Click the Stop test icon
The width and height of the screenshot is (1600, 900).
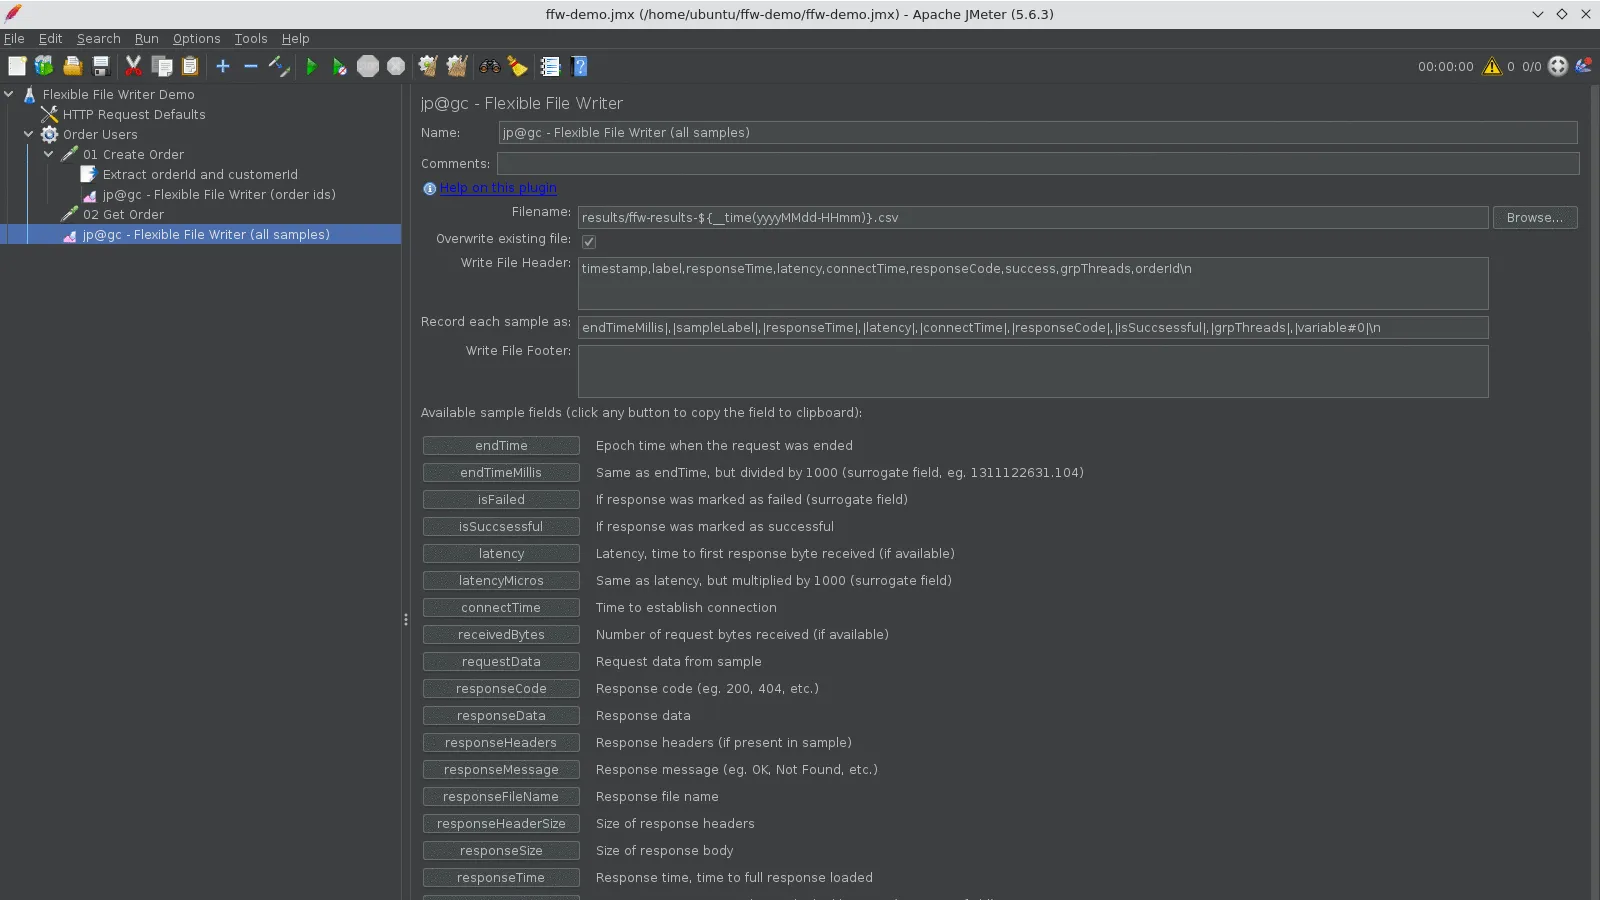(368, 66)
